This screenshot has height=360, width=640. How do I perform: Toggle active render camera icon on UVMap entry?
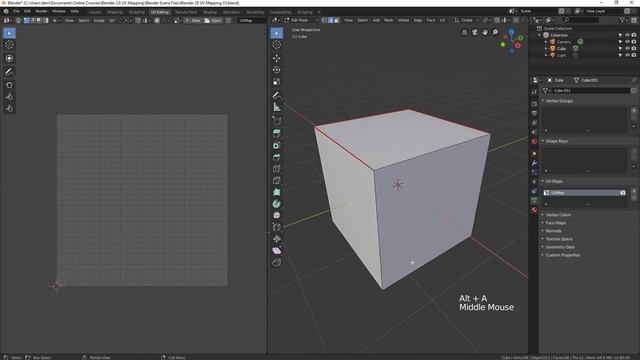point(623,193)
